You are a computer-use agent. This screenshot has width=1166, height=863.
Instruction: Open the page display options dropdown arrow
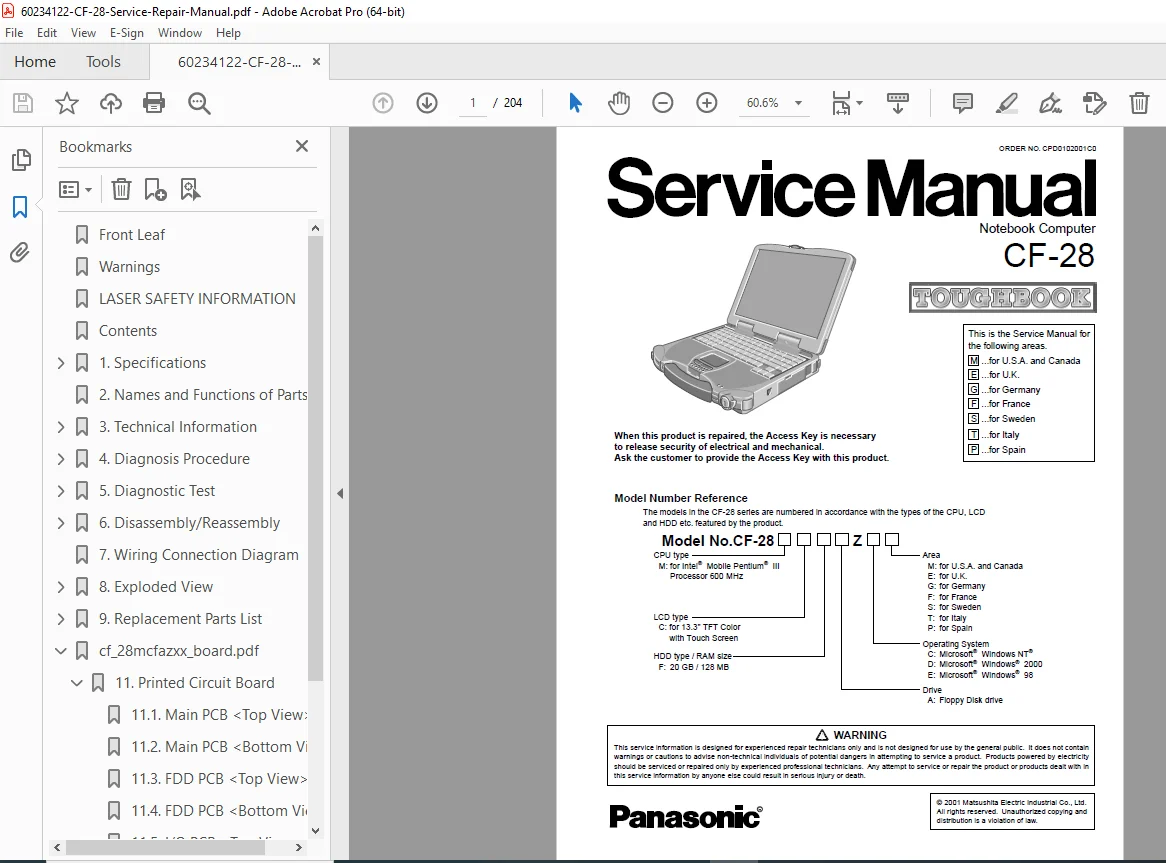coord(860,103)
